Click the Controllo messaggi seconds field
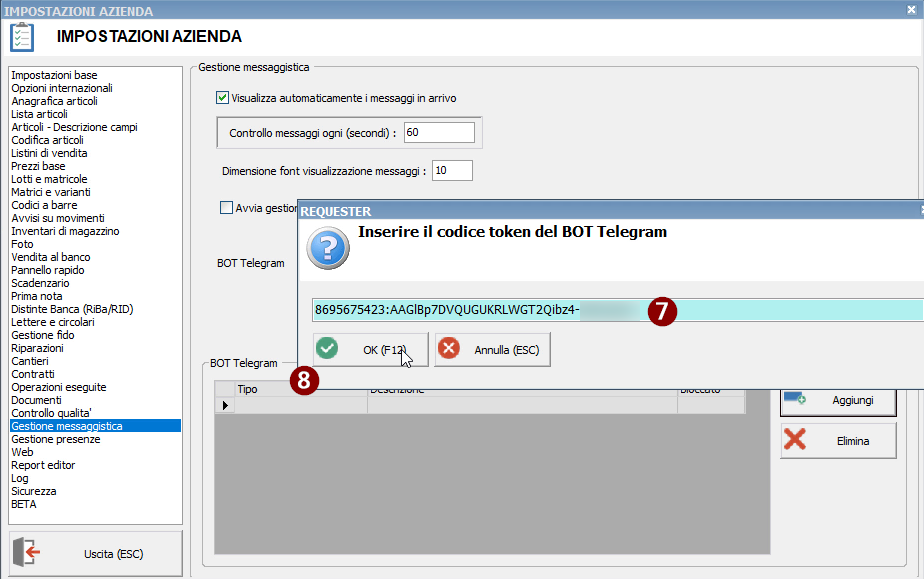 439,132
